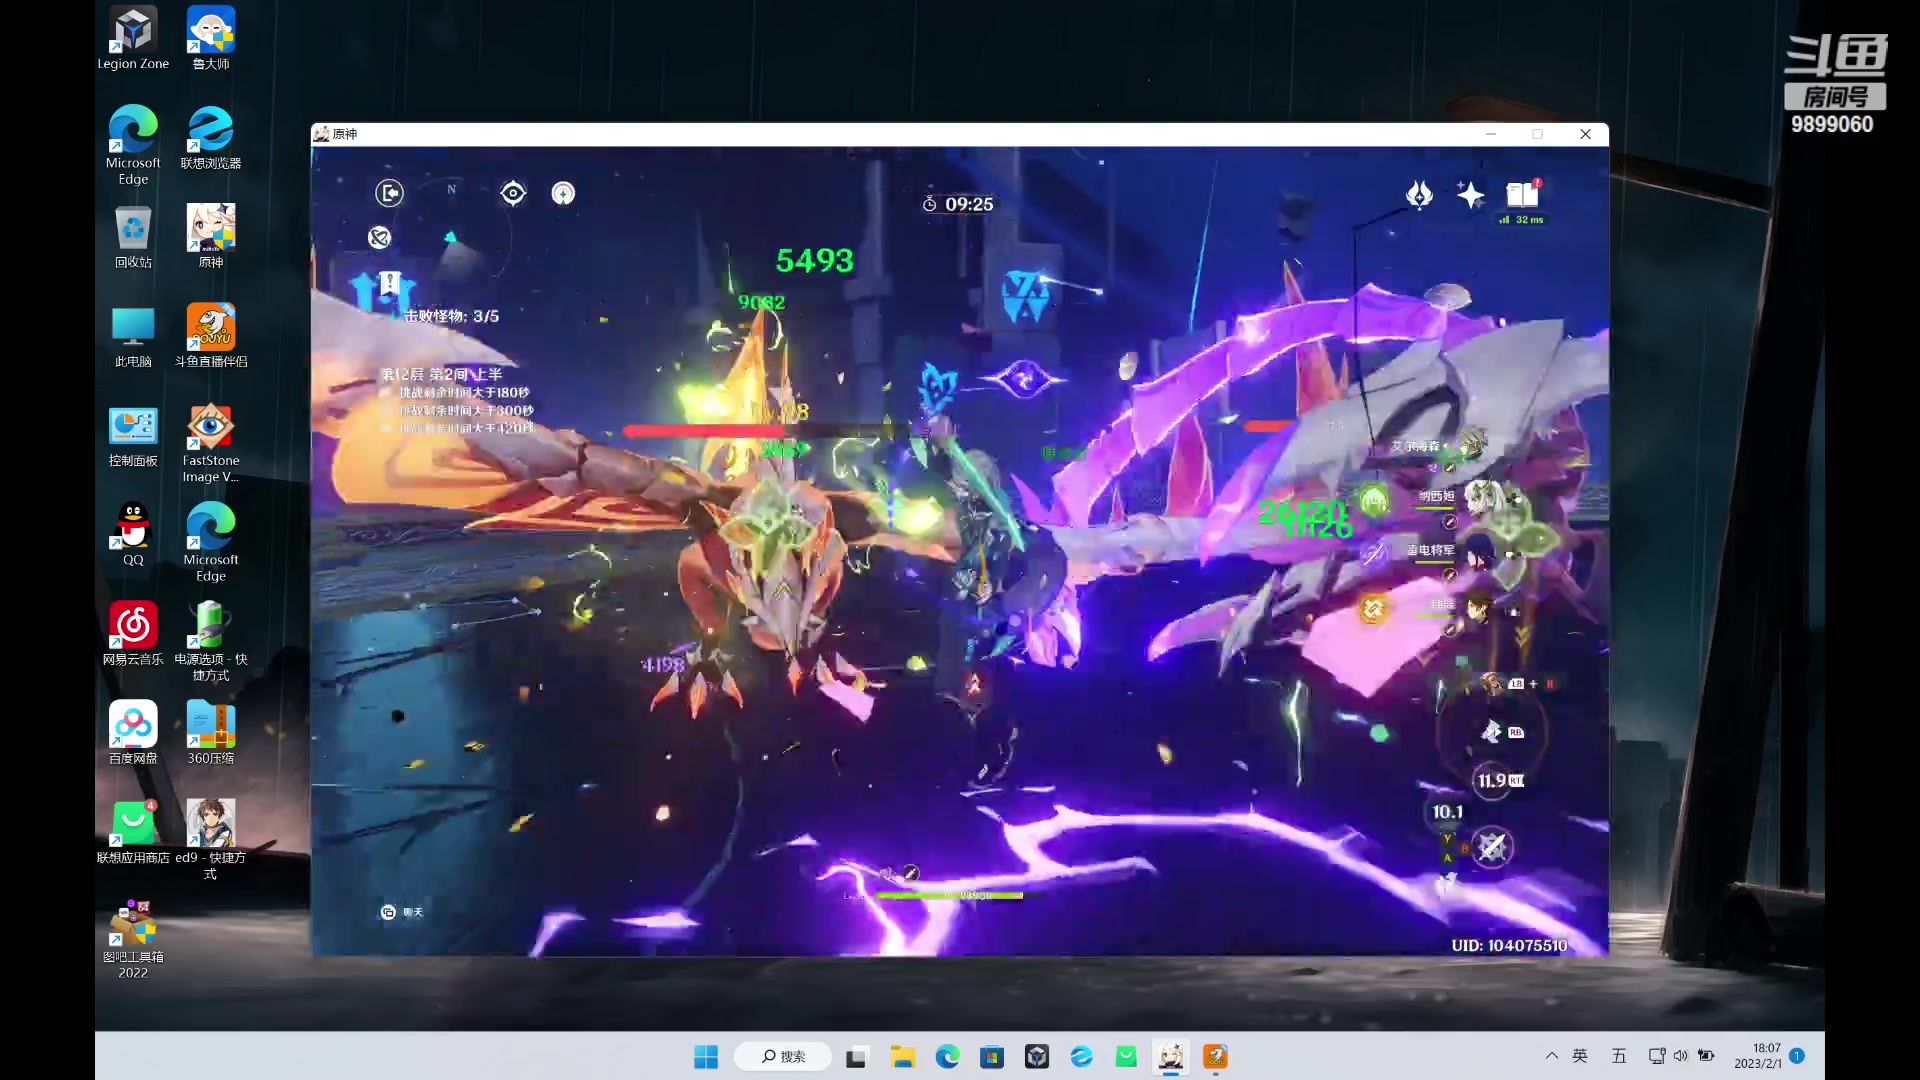Image resolution: width=1920 pixels, height=1080 pixels.
Task: Open the 回收站 recycle bin
Action: point(133,237)
